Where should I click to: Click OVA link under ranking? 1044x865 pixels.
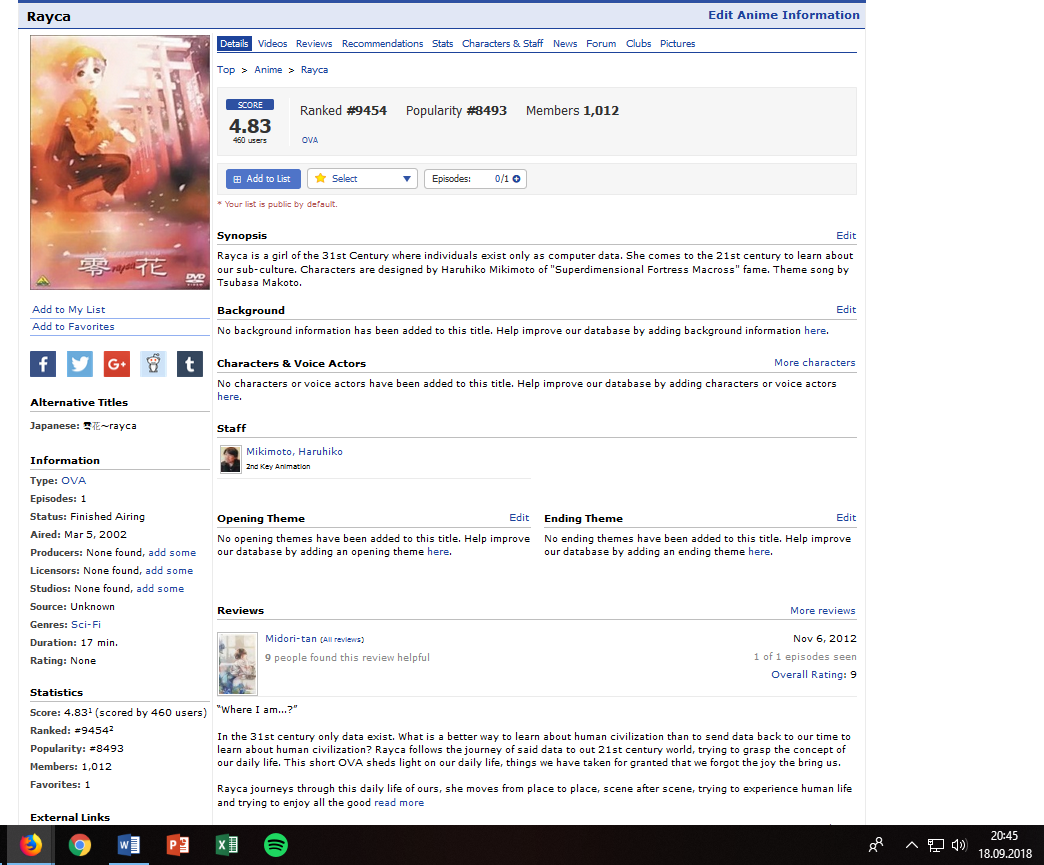(x=310, y=140)
